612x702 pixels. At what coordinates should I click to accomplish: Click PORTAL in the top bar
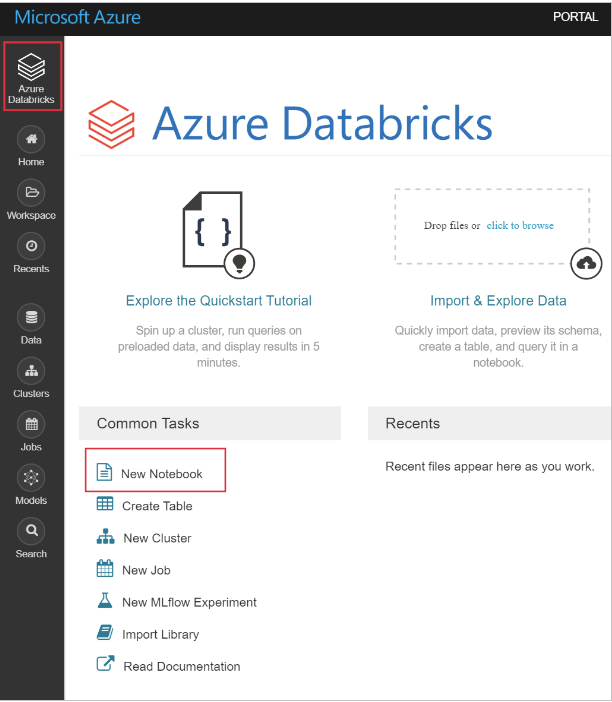(575, 17)
